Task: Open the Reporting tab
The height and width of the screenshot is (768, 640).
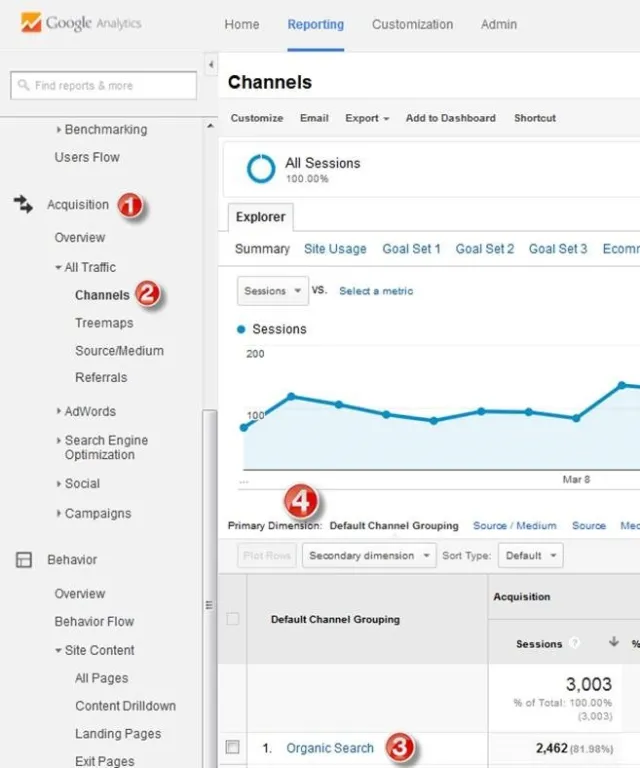Action: tap(315, 24)
